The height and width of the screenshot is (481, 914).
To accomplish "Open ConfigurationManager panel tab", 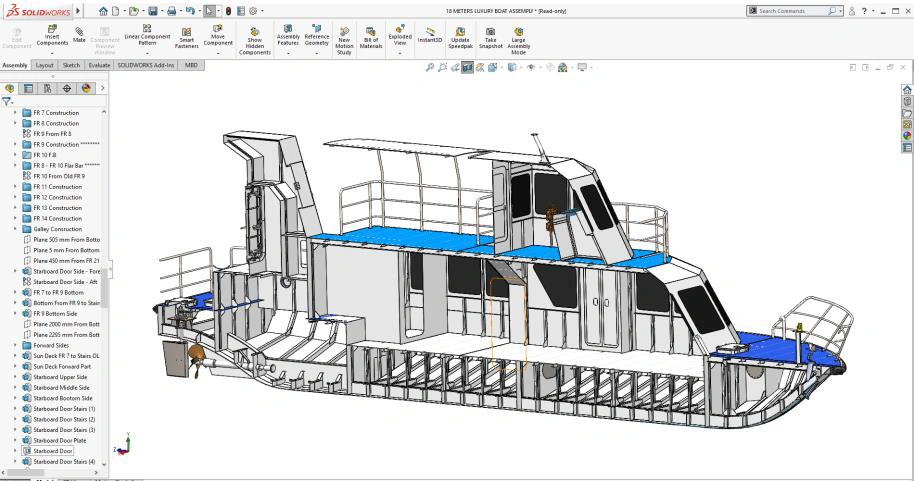I will (47, 88).
